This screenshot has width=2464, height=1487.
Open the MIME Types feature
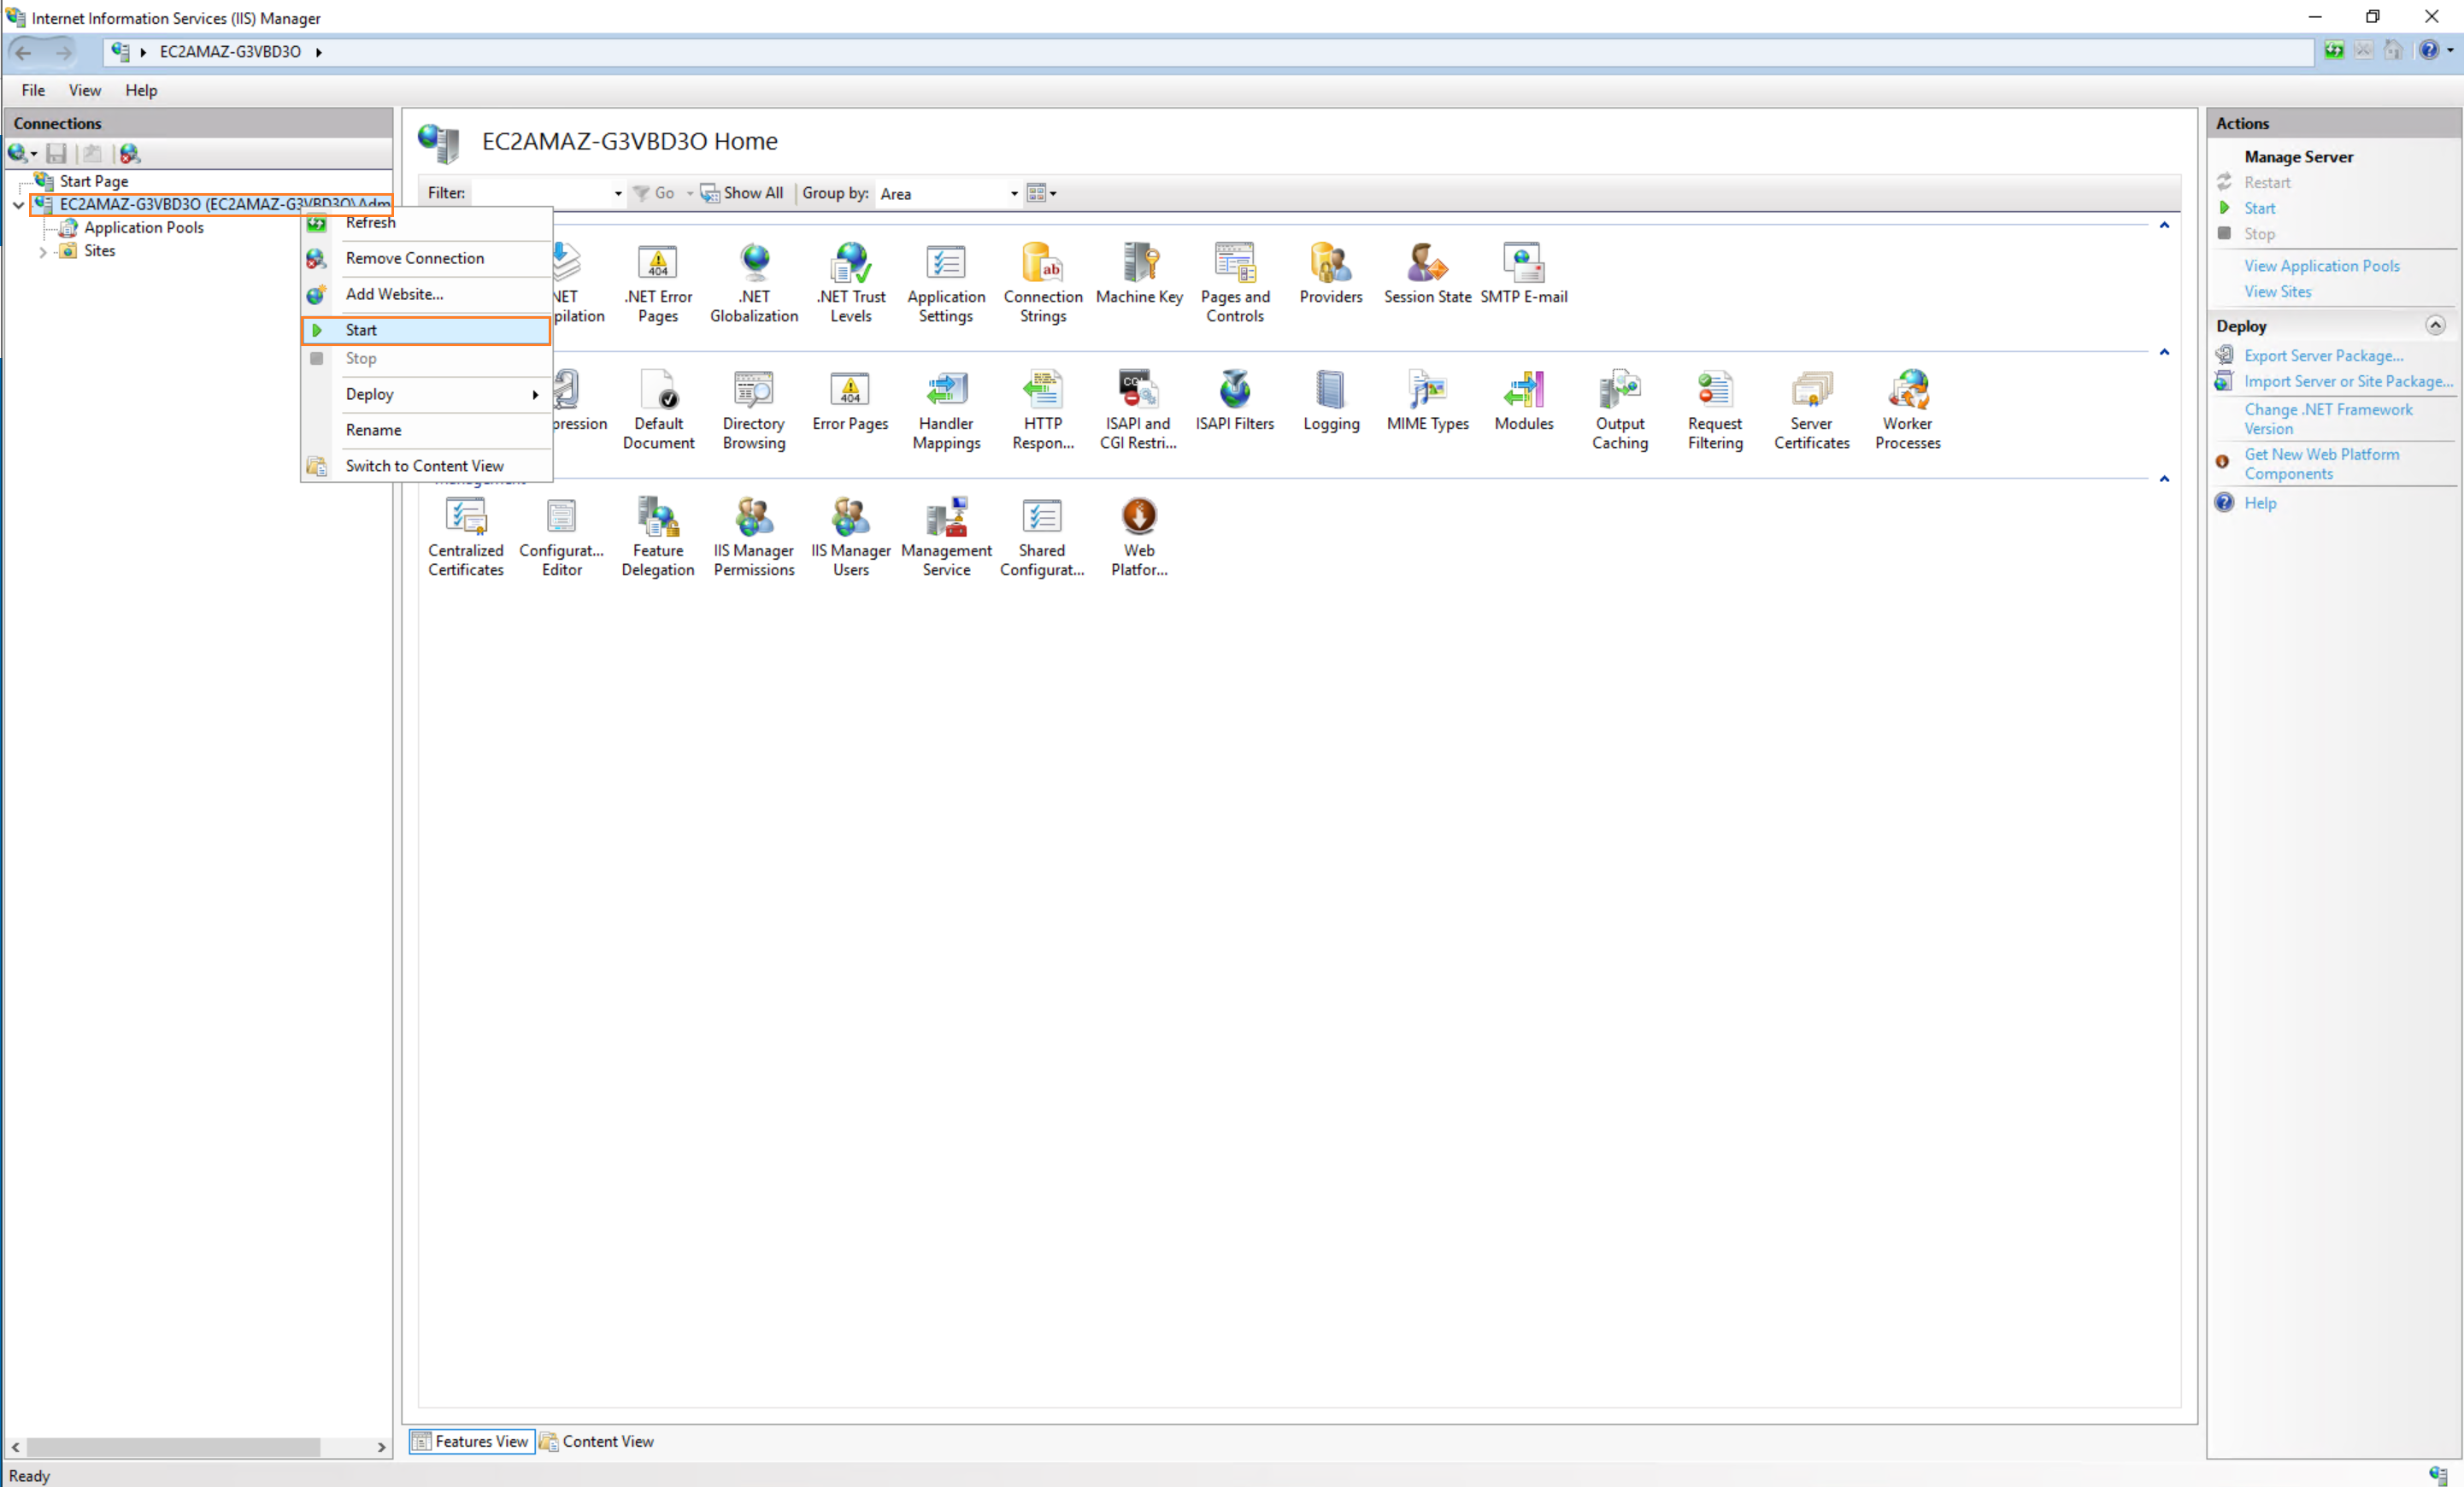pos(1427,400)
